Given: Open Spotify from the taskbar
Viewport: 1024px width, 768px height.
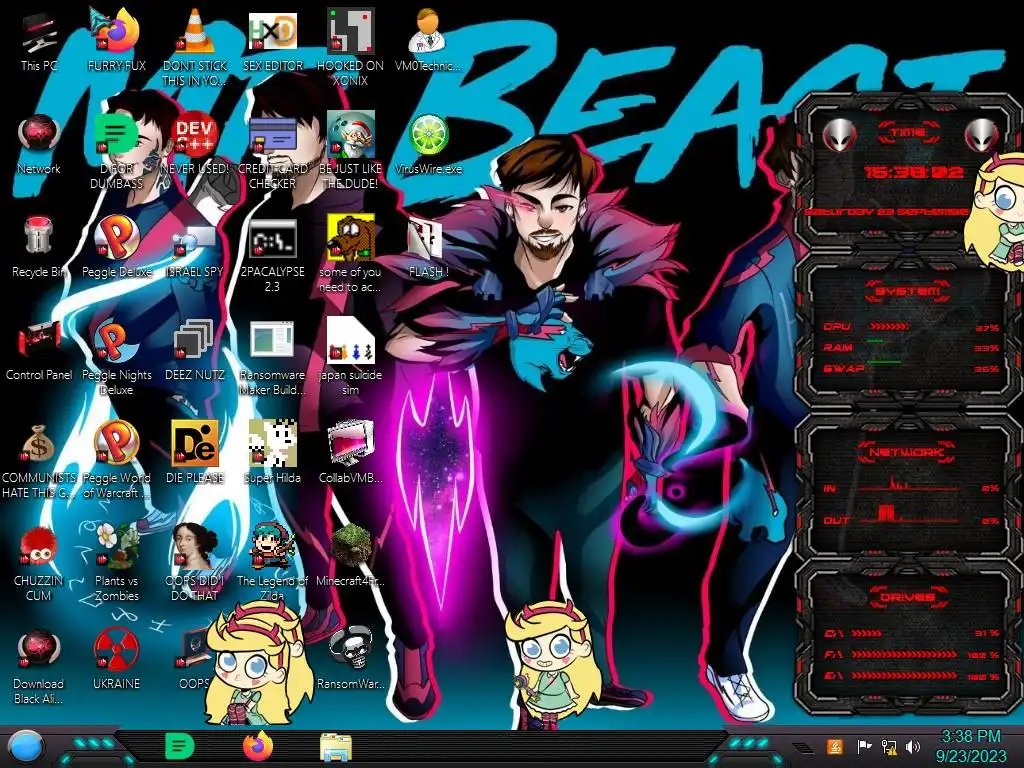Looking at the screenshot, I should click(180, 746).
